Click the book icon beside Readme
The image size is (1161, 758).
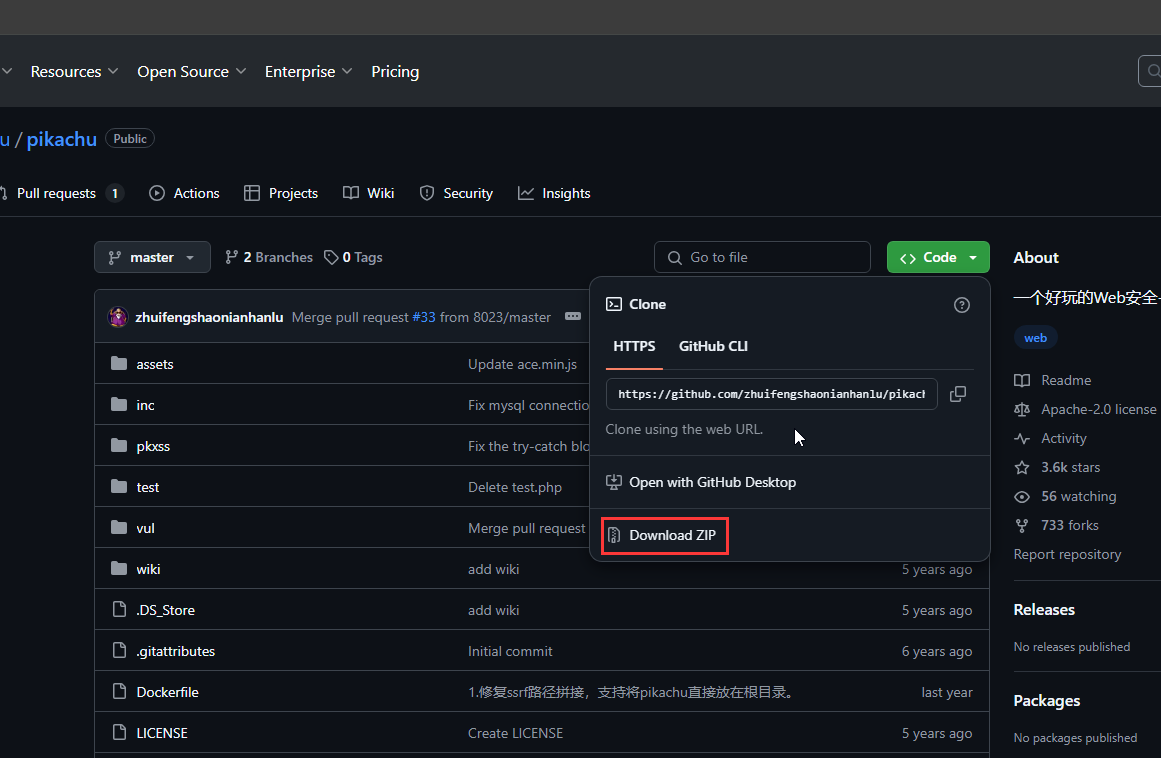tap(1022, 380)
